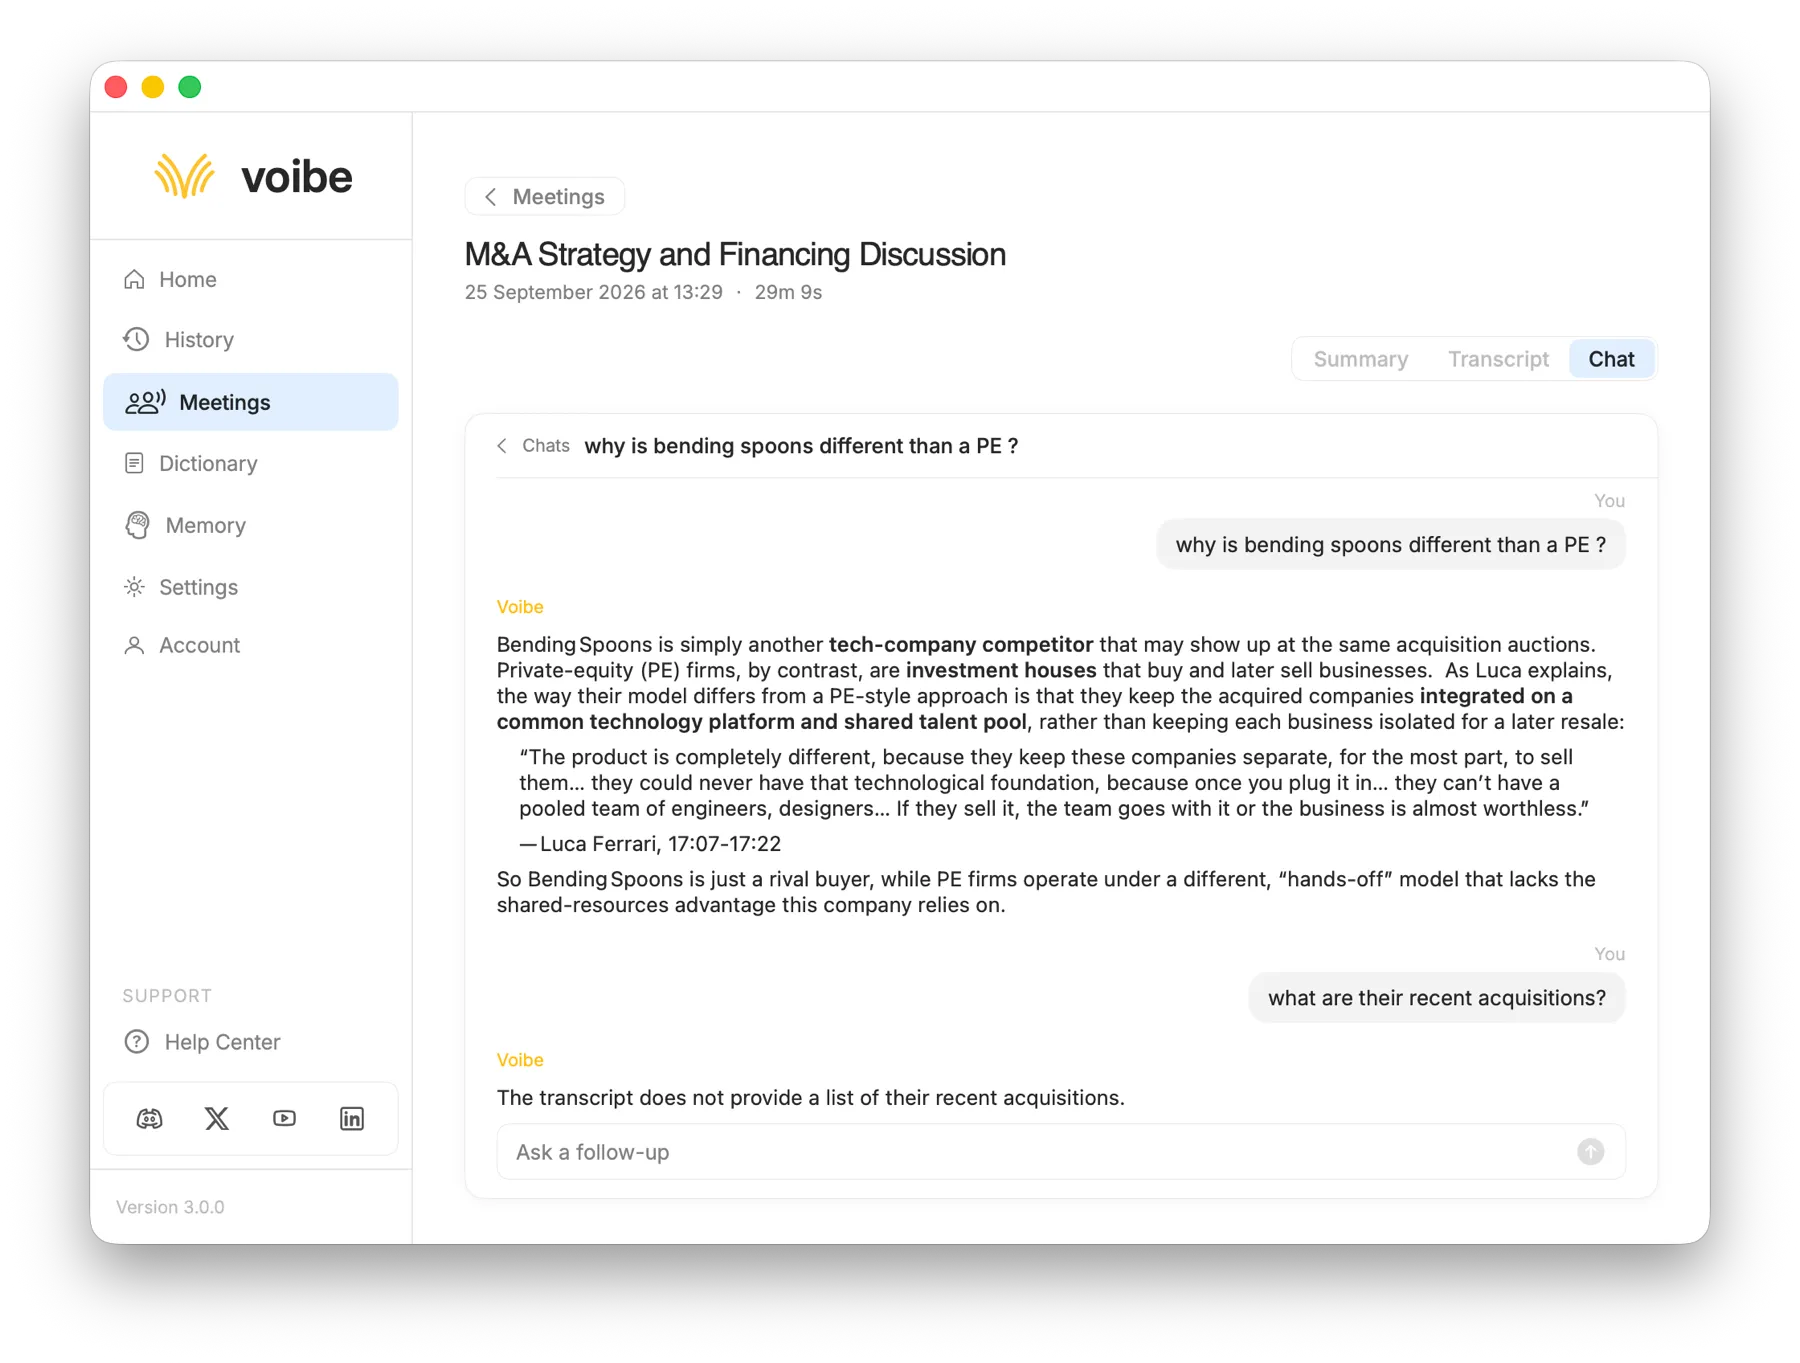The image size is (1800, 1363).
Task: Open the Discord community icon
Action: tap(149, 1118)
